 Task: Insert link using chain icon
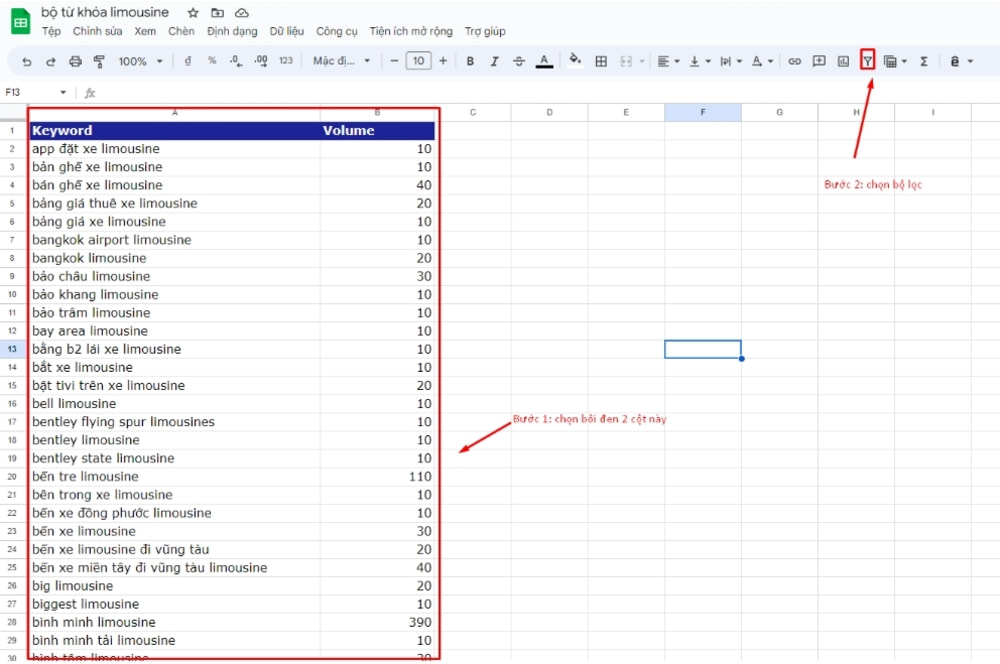pos(795,61)
